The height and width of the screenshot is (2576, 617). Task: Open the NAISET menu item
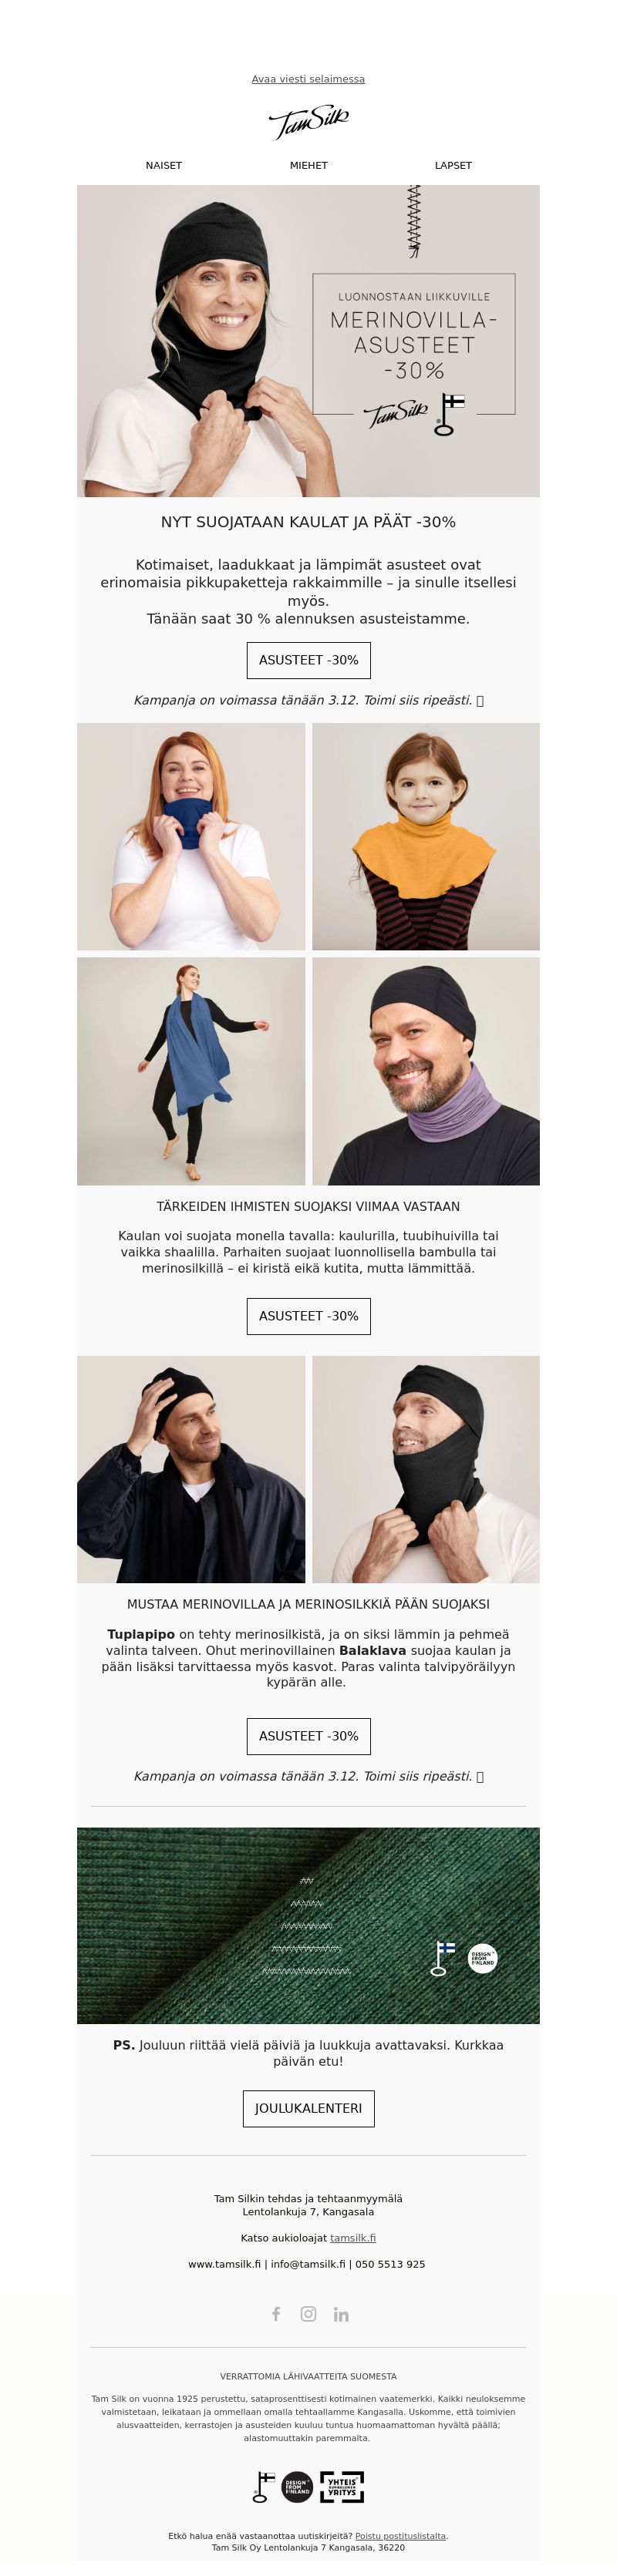pyautogui.click(x=164, y=165)
